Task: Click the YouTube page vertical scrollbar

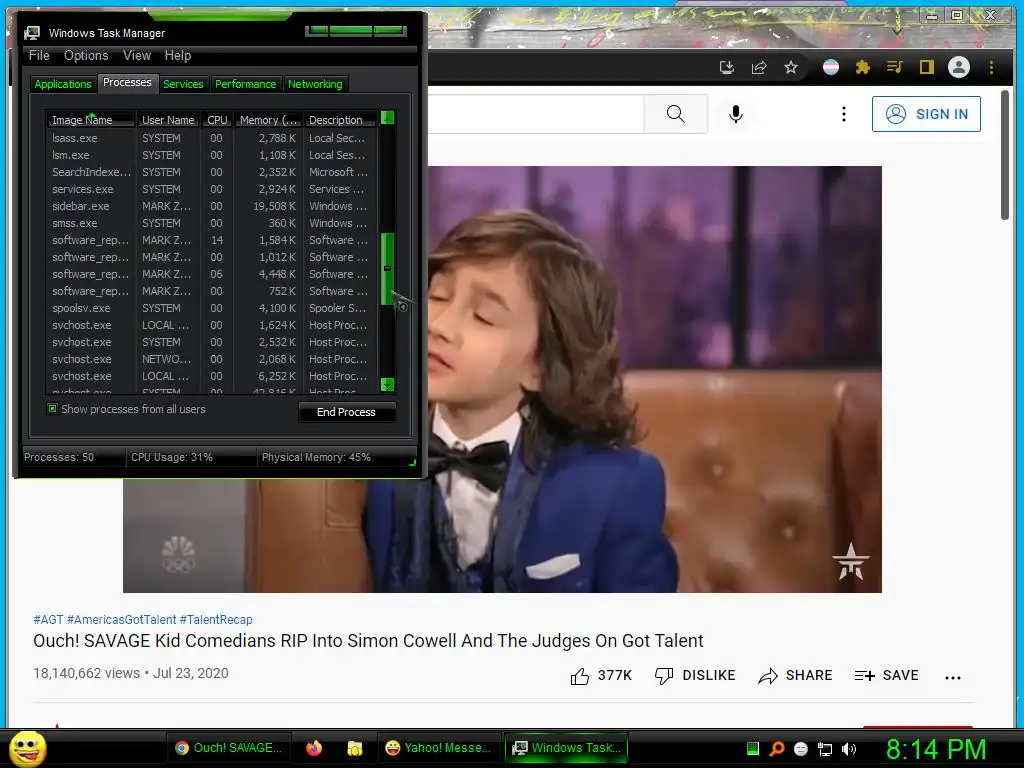Action: coord(1004,155)
